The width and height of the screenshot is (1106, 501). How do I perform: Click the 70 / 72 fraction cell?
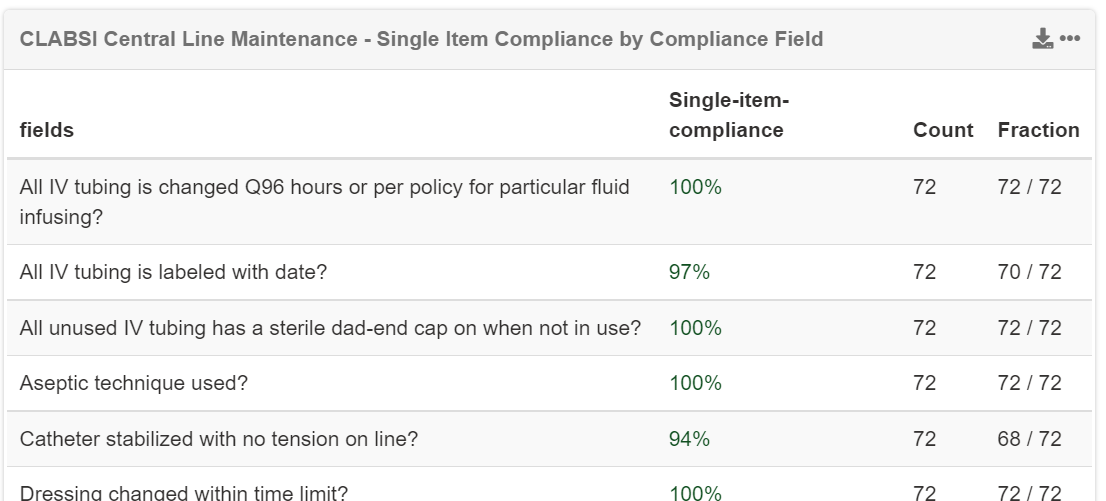(x=1029, y=272)
